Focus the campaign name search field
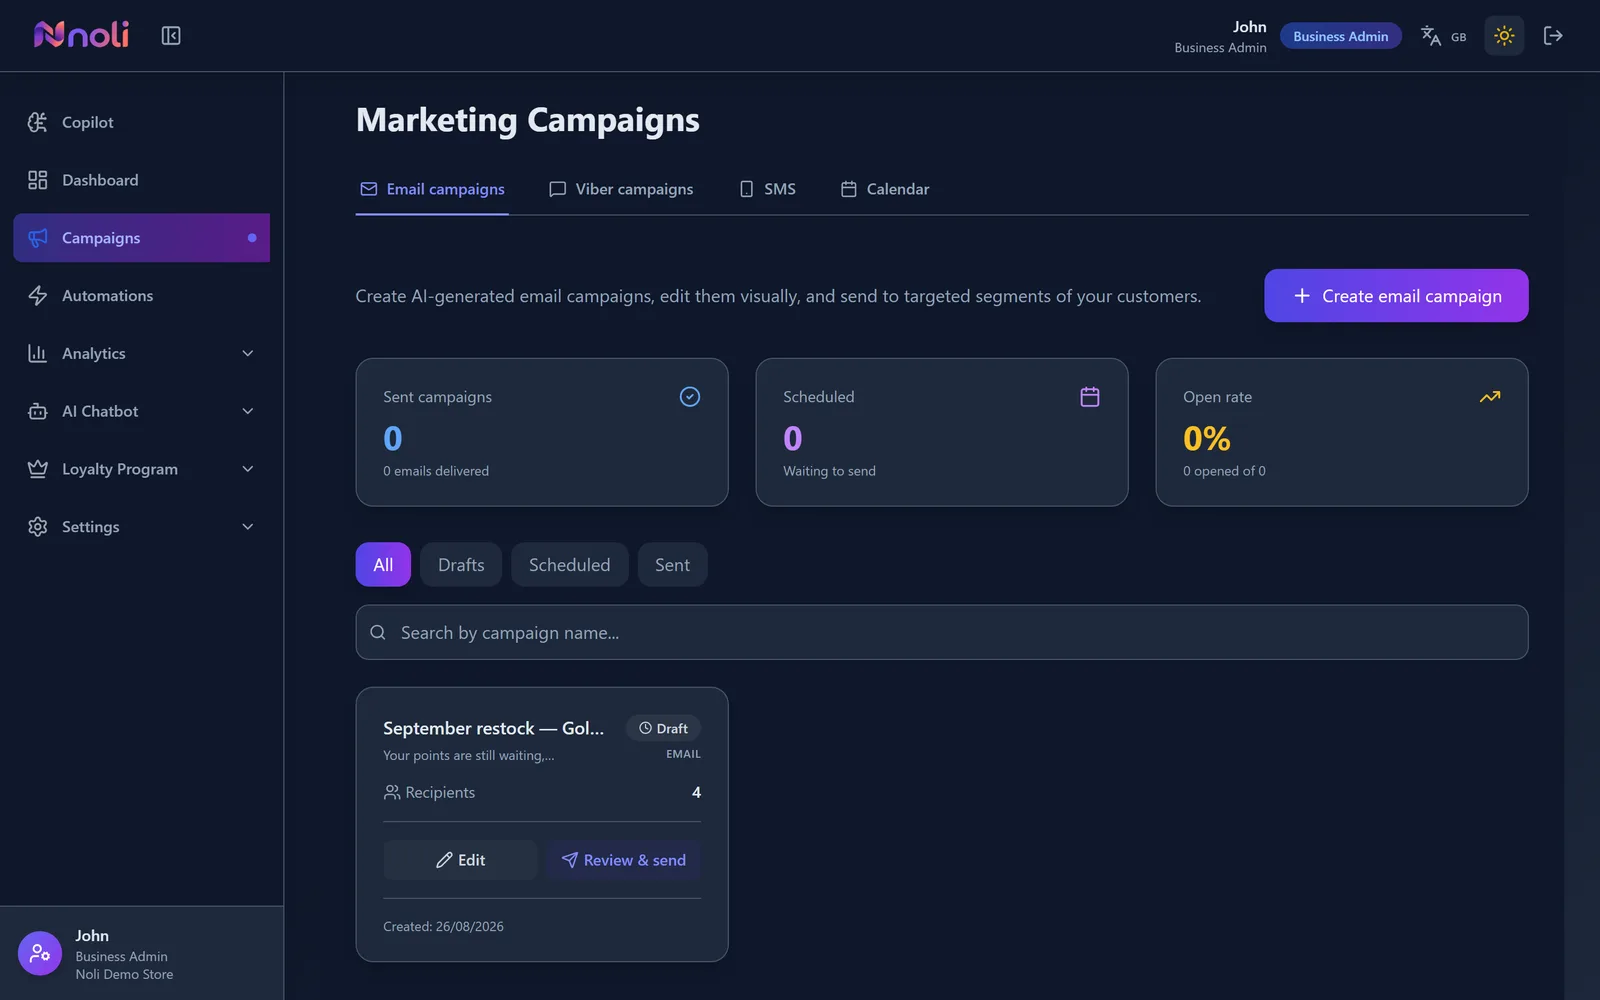The width and height of the screenshot is (1600, 1000). pos(942,632)
